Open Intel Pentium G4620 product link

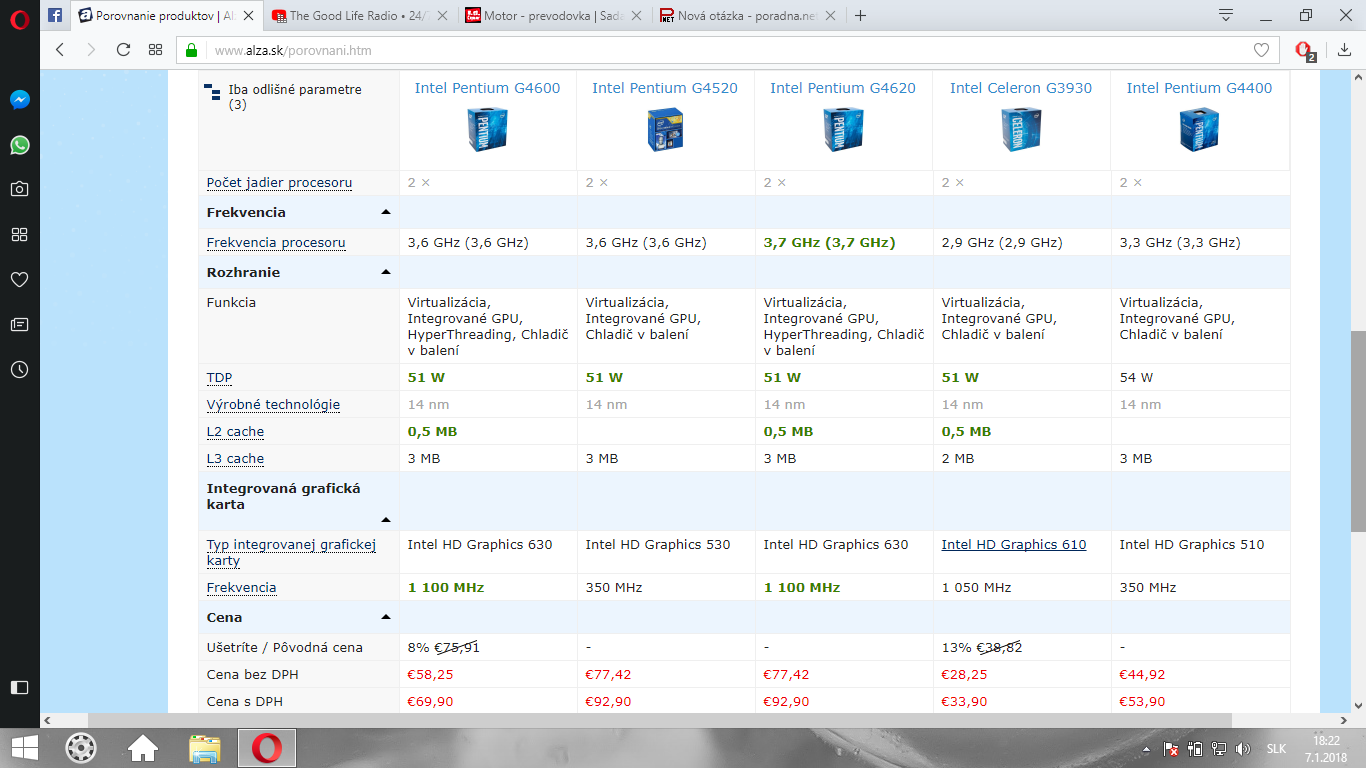[x=842, y=88]
